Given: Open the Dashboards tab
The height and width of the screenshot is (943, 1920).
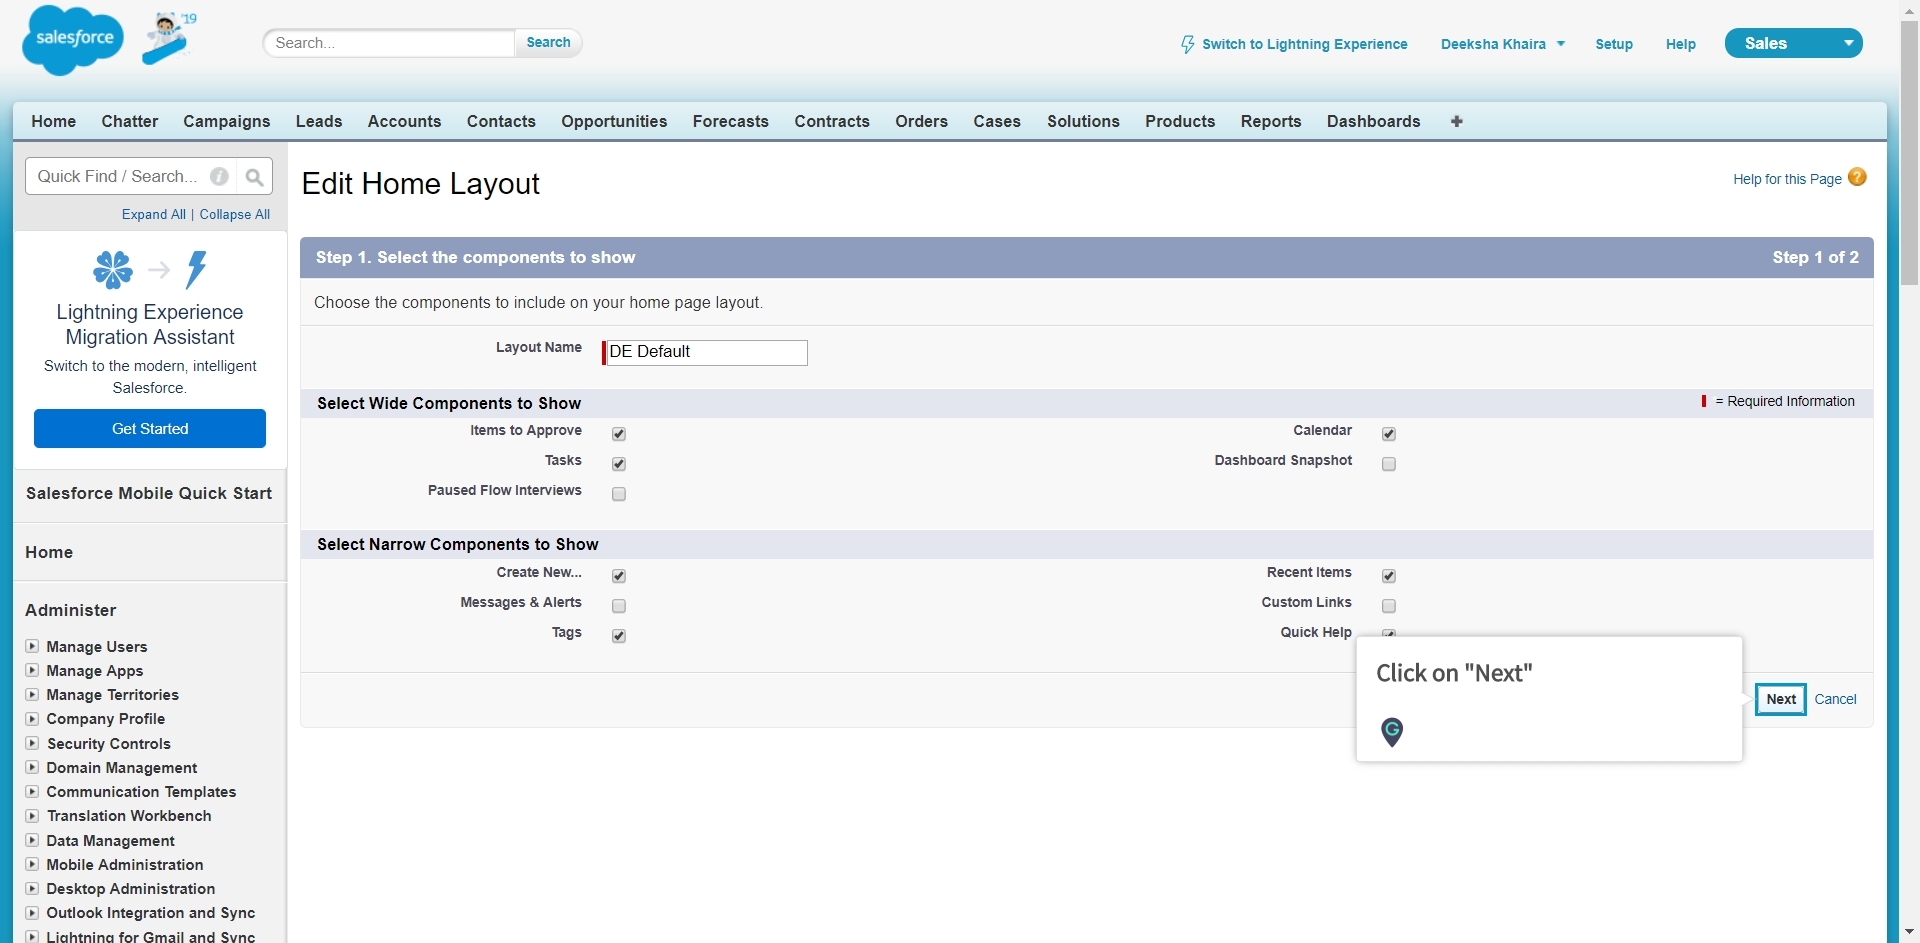Looking at the screenshot, I should [1374, 121].
